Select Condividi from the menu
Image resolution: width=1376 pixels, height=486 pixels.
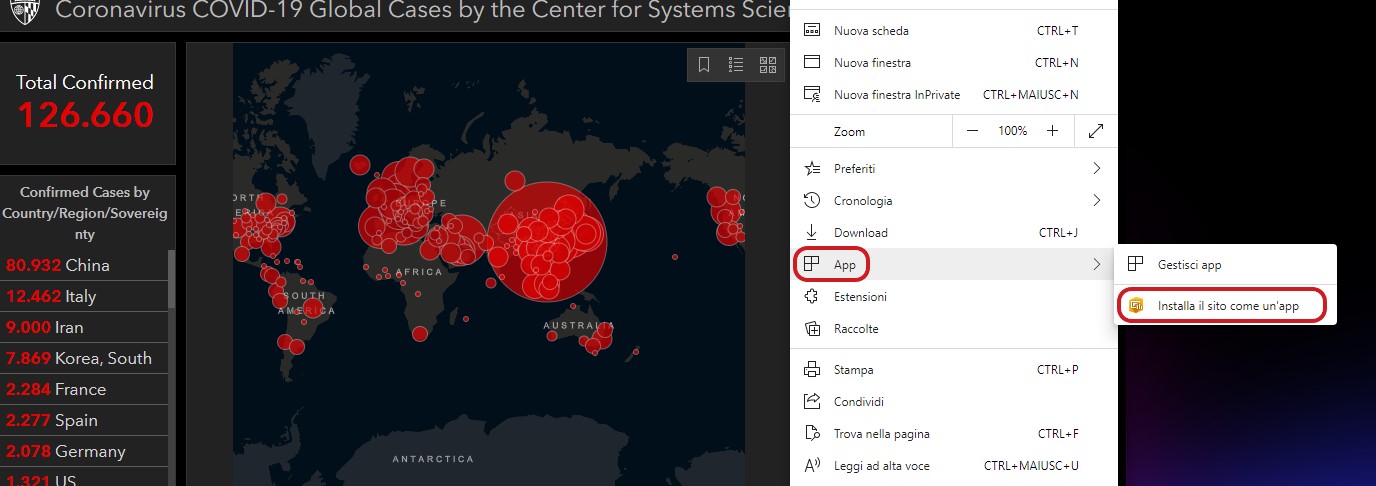pos(952,402)
